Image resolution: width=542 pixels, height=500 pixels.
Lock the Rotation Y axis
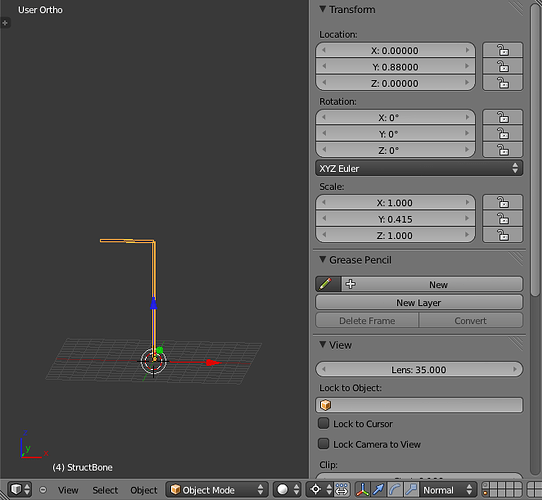pyautogui.click(x=503, y=133)
